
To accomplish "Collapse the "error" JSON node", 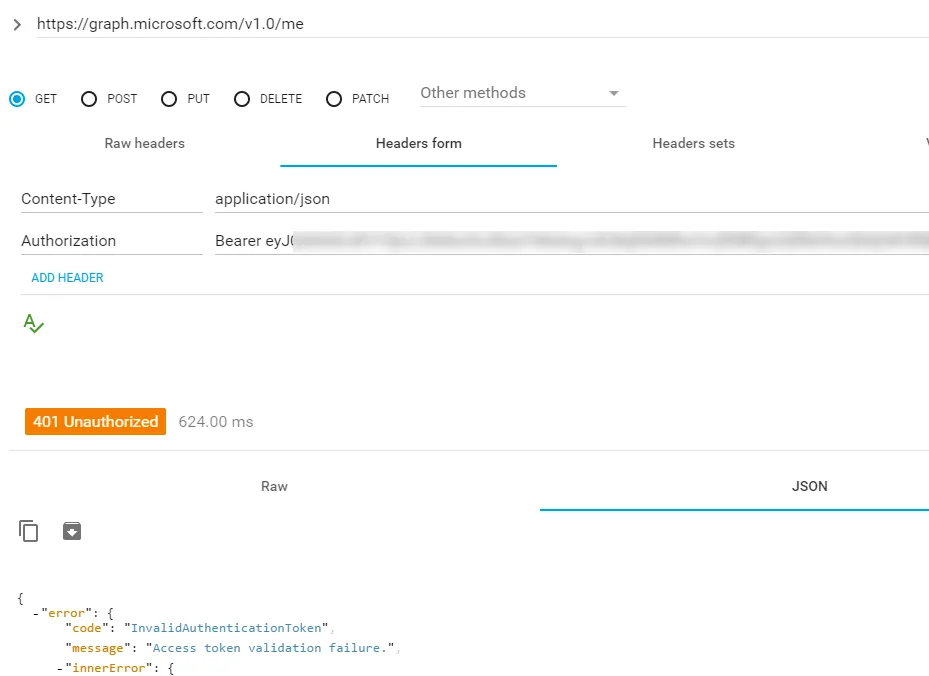I will pos(36,613).
